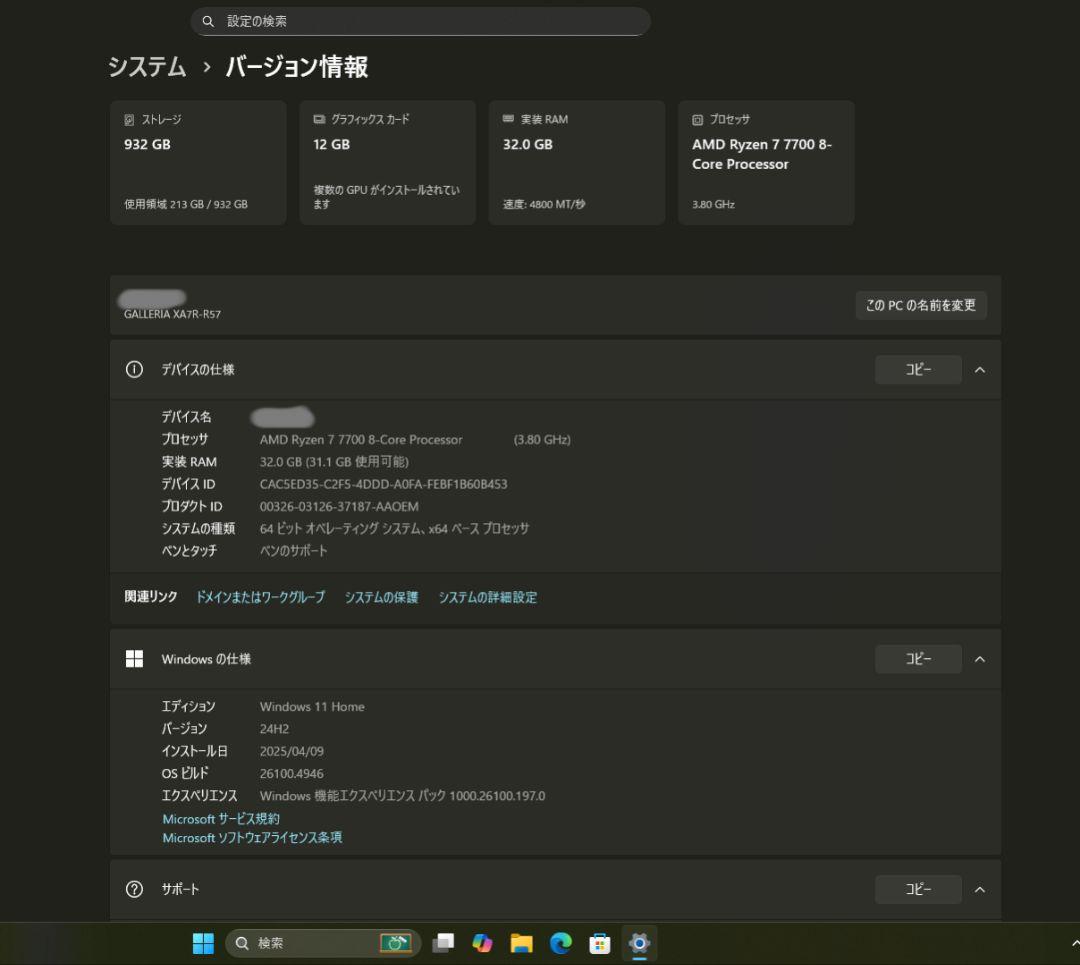
Task: Collapse the Windows の仕様 section
Action: 980,658
